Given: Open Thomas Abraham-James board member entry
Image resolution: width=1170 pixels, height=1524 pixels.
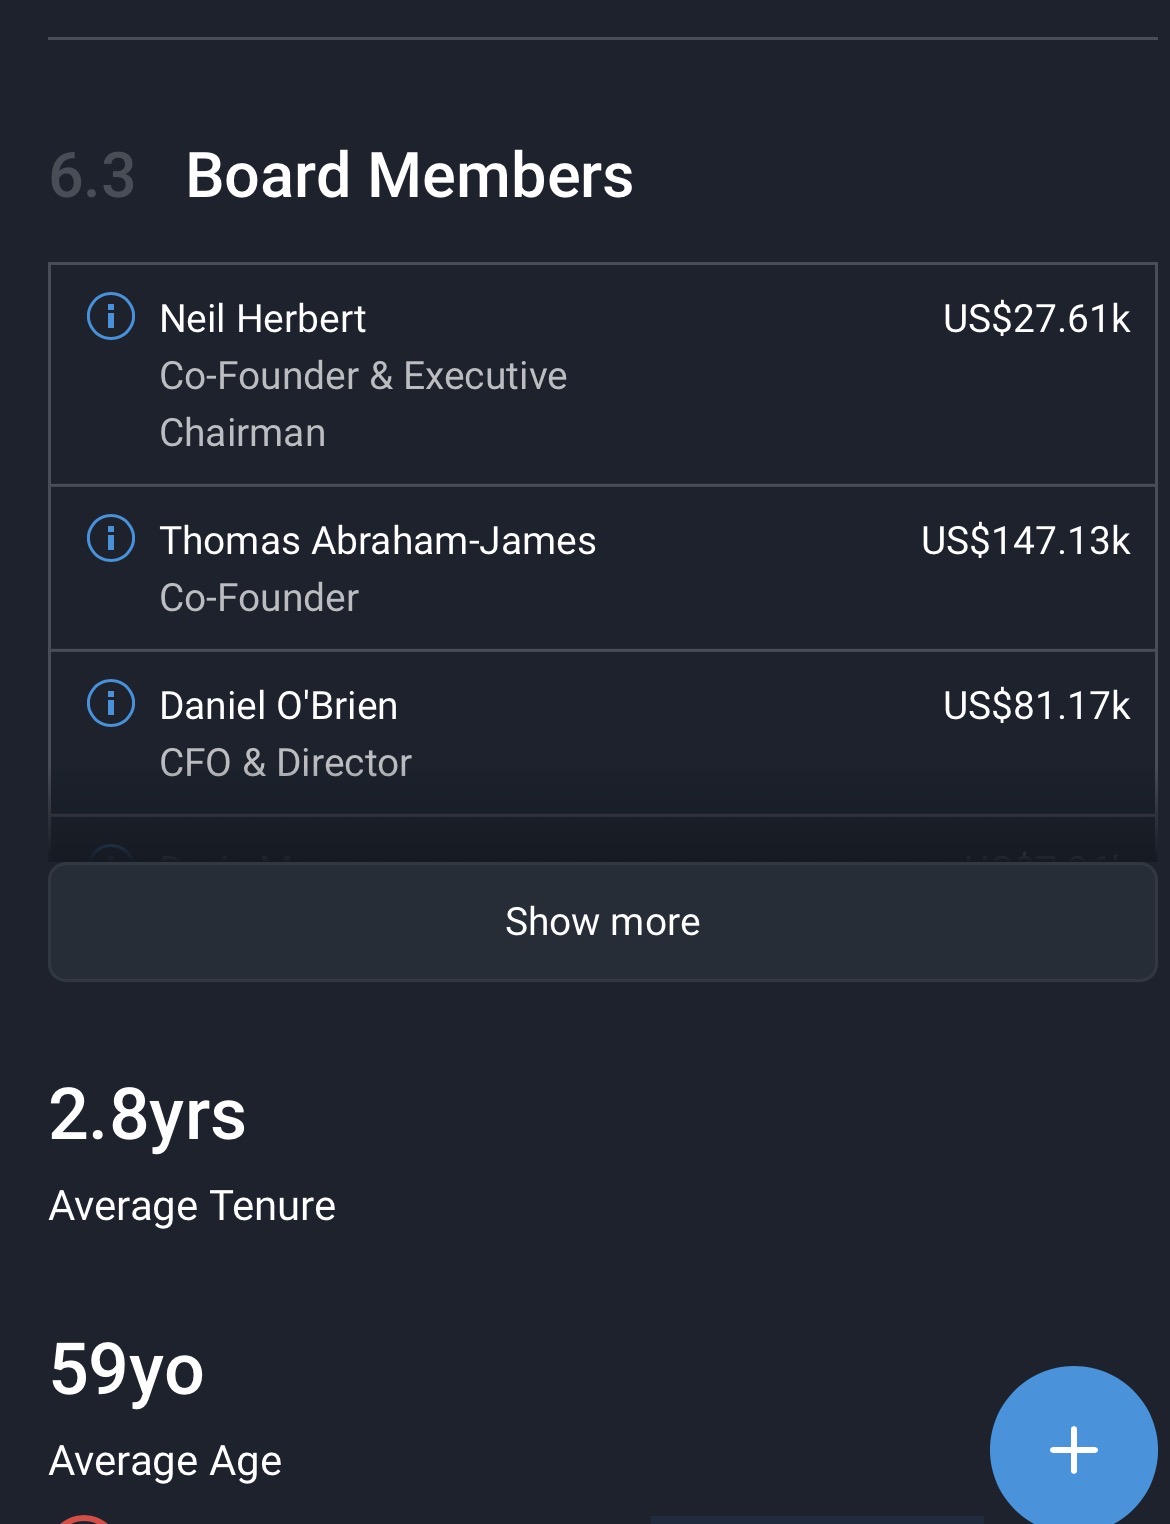Looking at the screenshot, I should pos(378,541).
